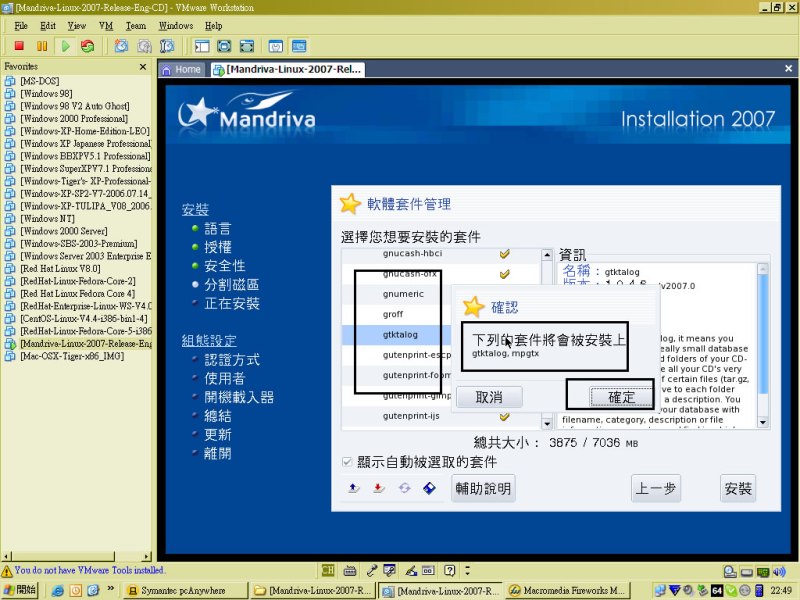Toggle the 顯示自動被選取的套件 checkbox
The image size is (800, 600).
pos(347,462)
